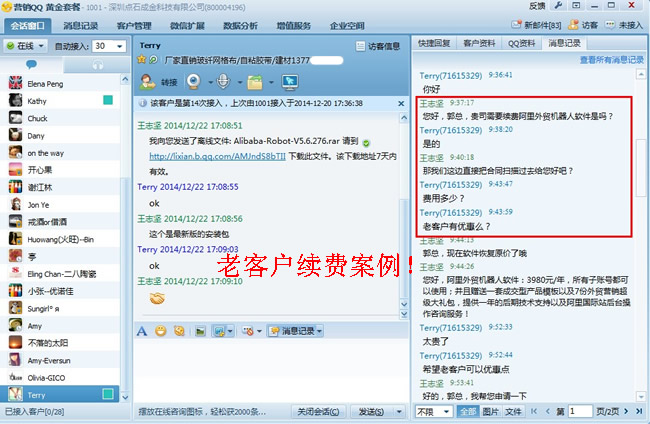Viewport: 650px width, 424px height.
Task: Go to last page of records
Action: [x=639, y=411]
